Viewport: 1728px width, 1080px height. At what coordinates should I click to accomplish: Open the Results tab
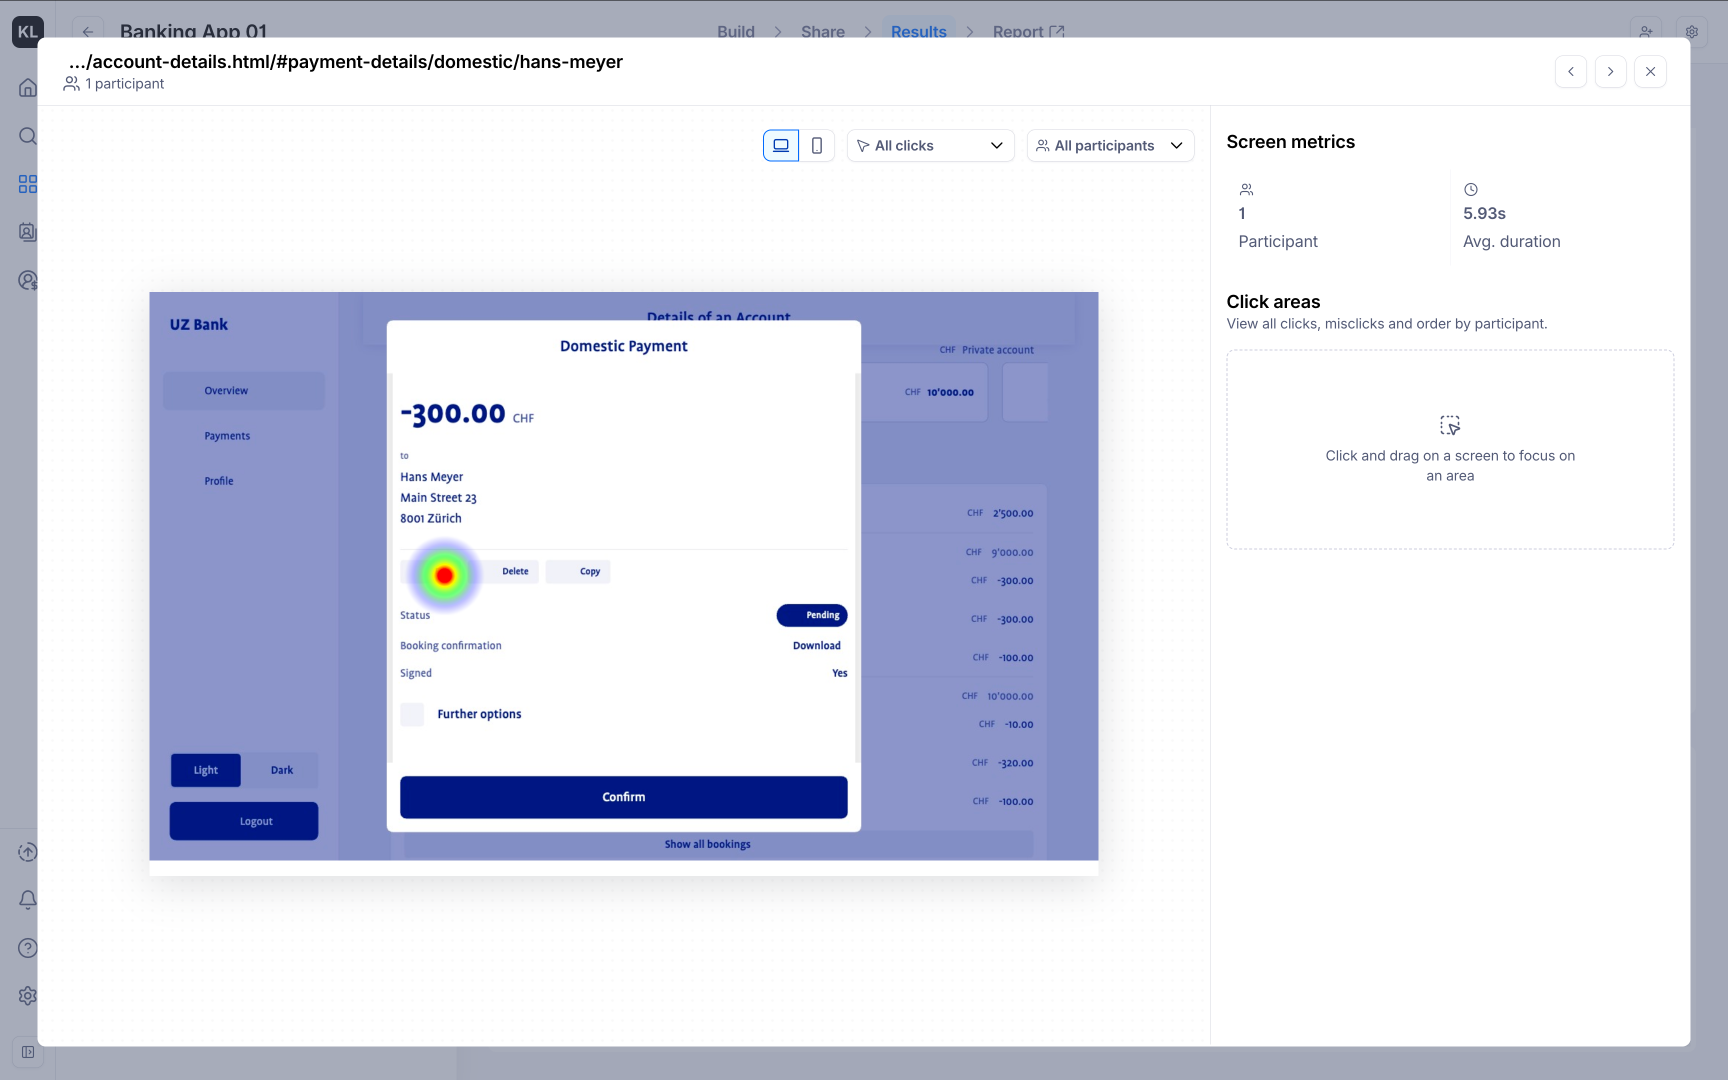919,32
